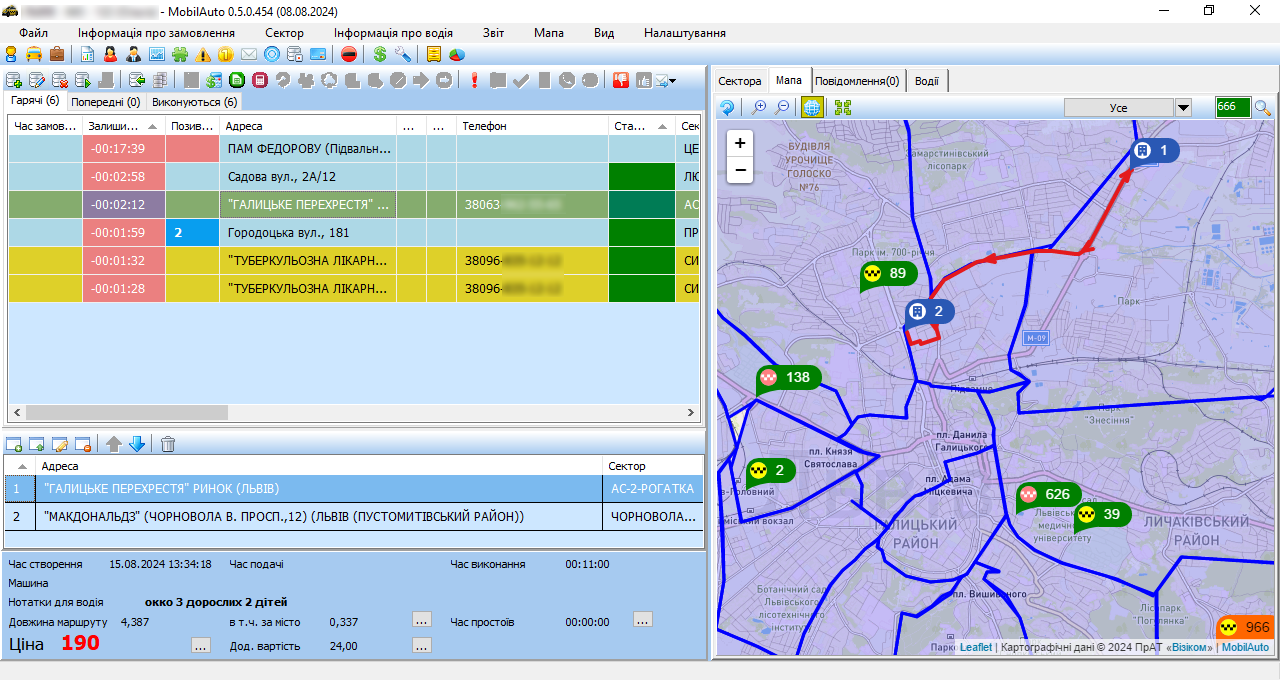Click the green dollar sign icon
This screenshot has height=680, width=1280.
pos(379,55)
